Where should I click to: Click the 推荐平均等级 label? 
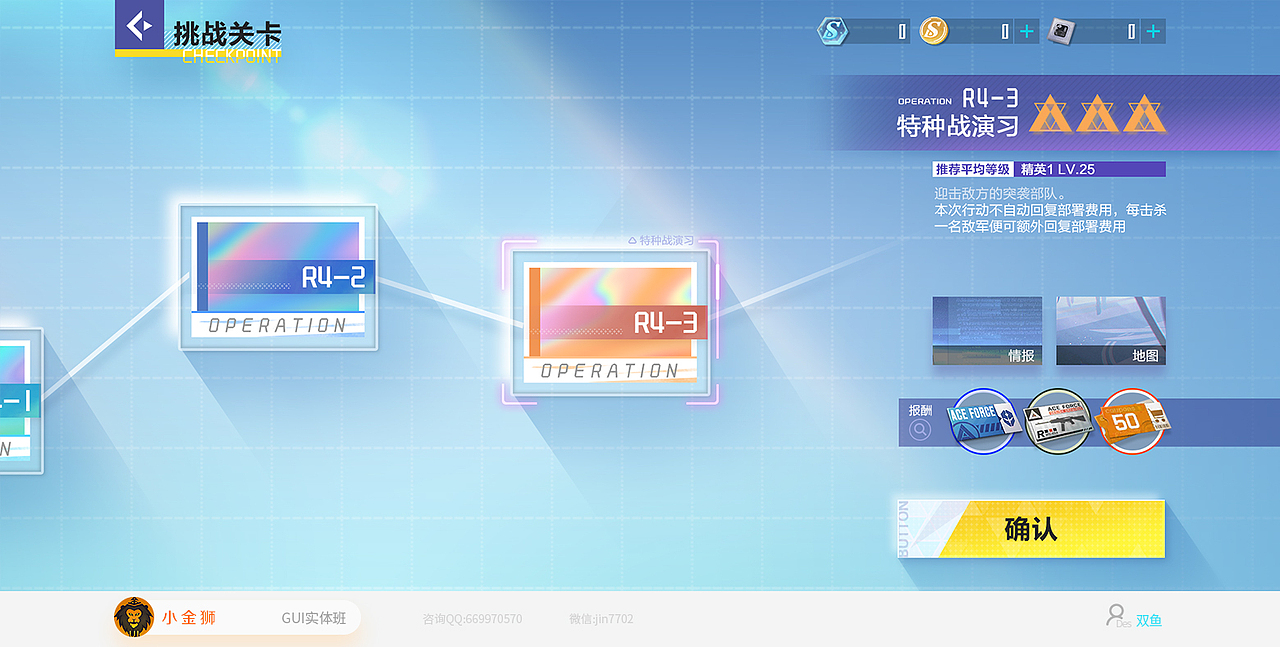point(973,169)
